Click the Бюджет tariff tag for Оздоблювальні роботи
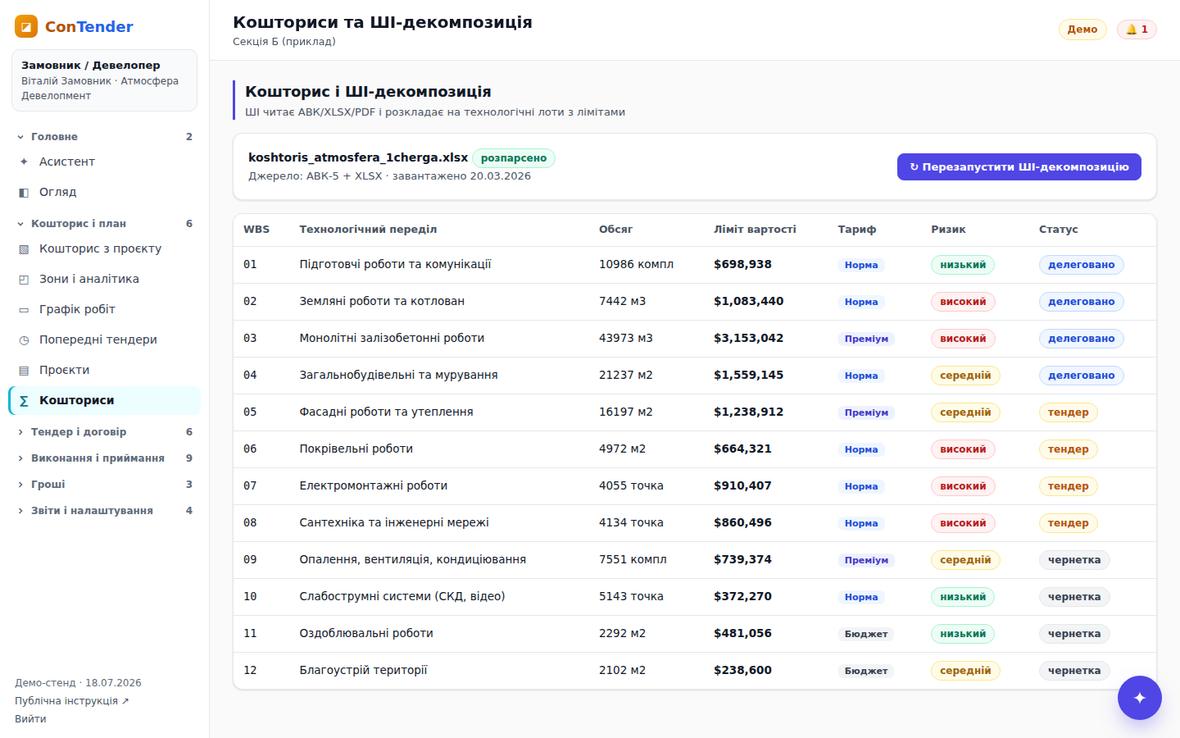1180x738 pixels. (x=866, y=634)
